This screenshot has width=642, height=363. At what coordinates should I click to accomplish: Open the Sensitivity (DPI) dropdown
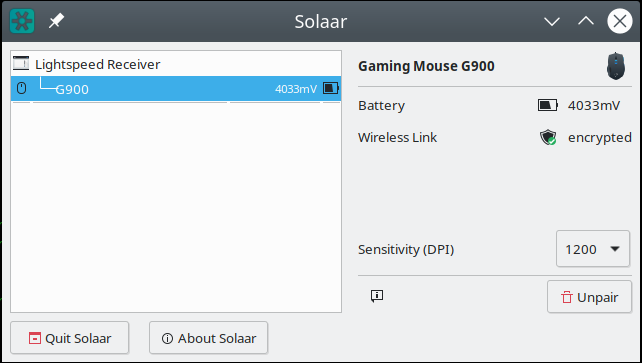click(592, 249)
